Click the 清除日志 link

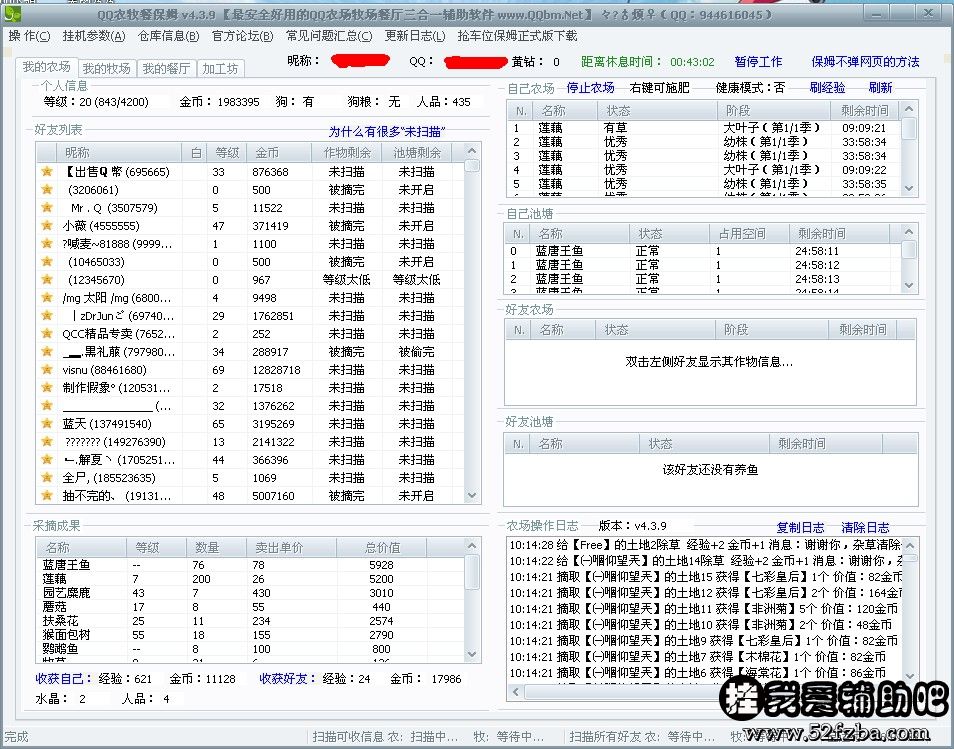[865, 527]
